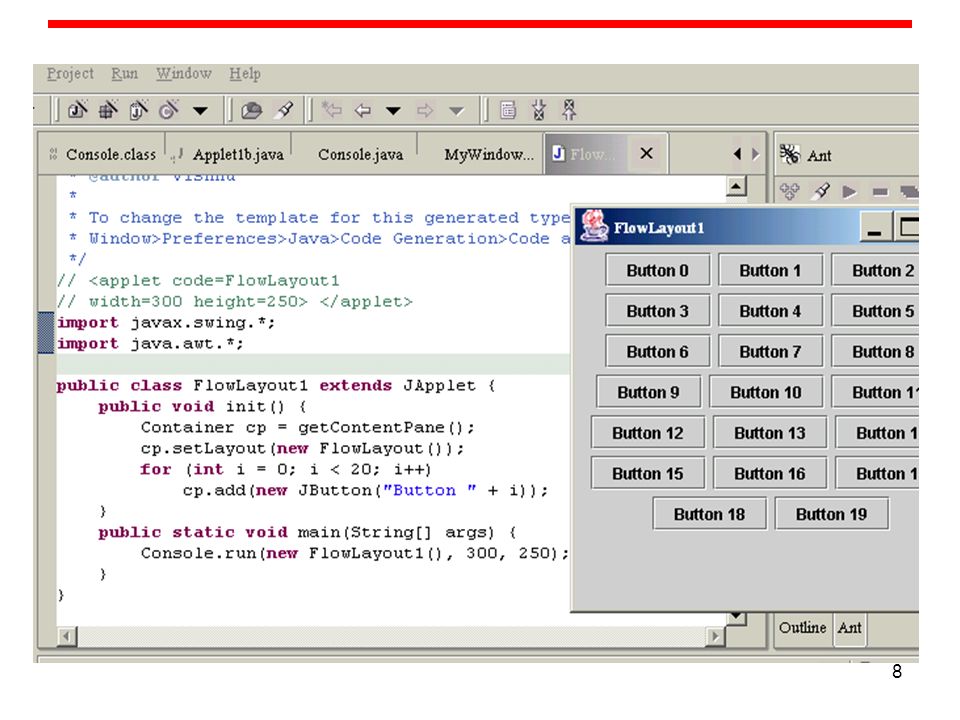
Task: Click the Forward navigation arrow icon
Action: 425,111
